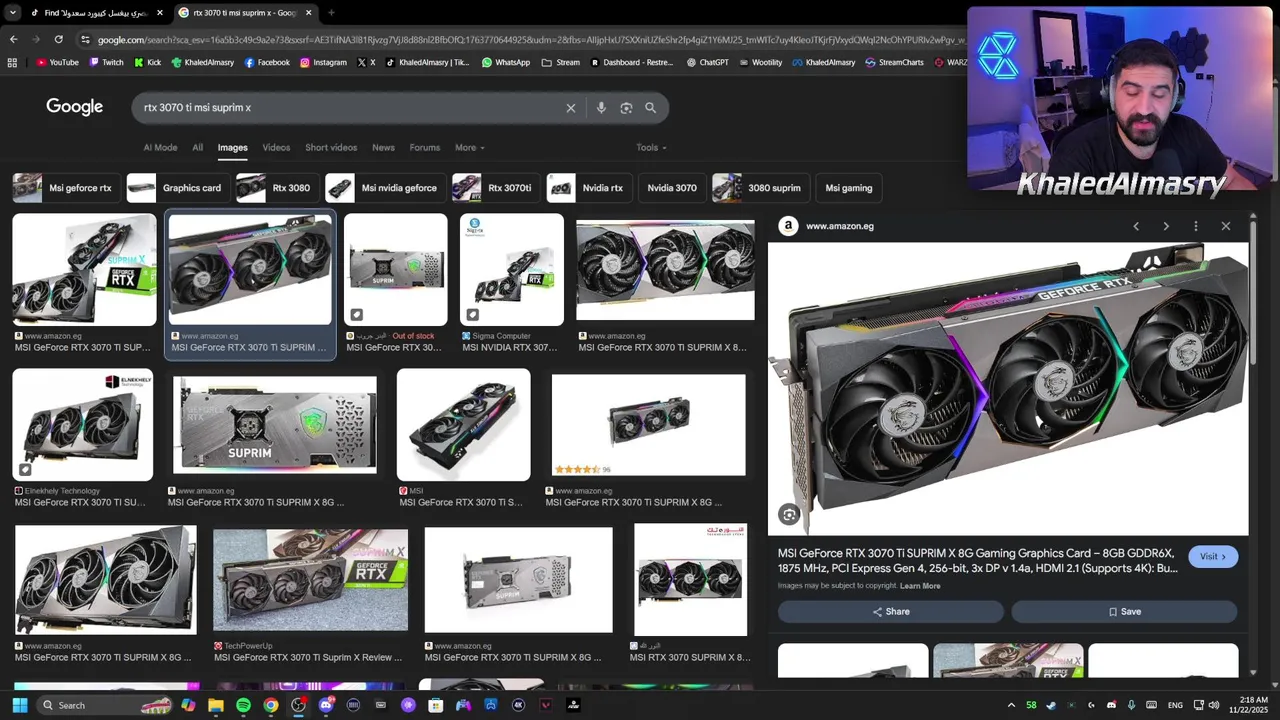The height and width of the screenshot is (720, 1280).
Task: Open Discord from the taskbar
Action: point(326,705)
